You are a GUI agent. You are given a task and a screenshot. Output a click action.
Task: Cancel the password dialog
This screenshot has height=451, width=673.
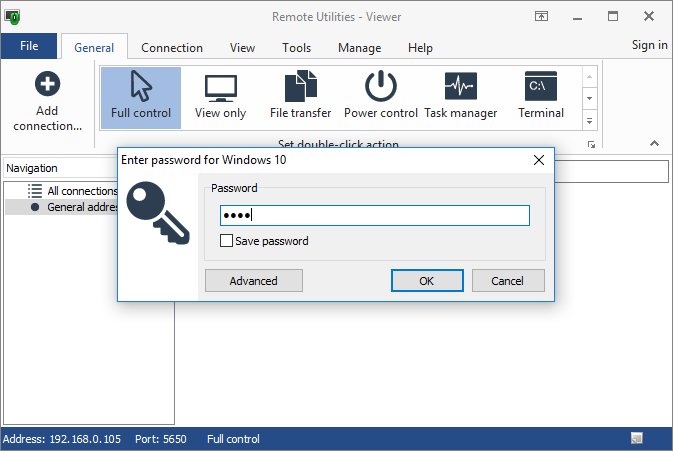coord(508,281)
